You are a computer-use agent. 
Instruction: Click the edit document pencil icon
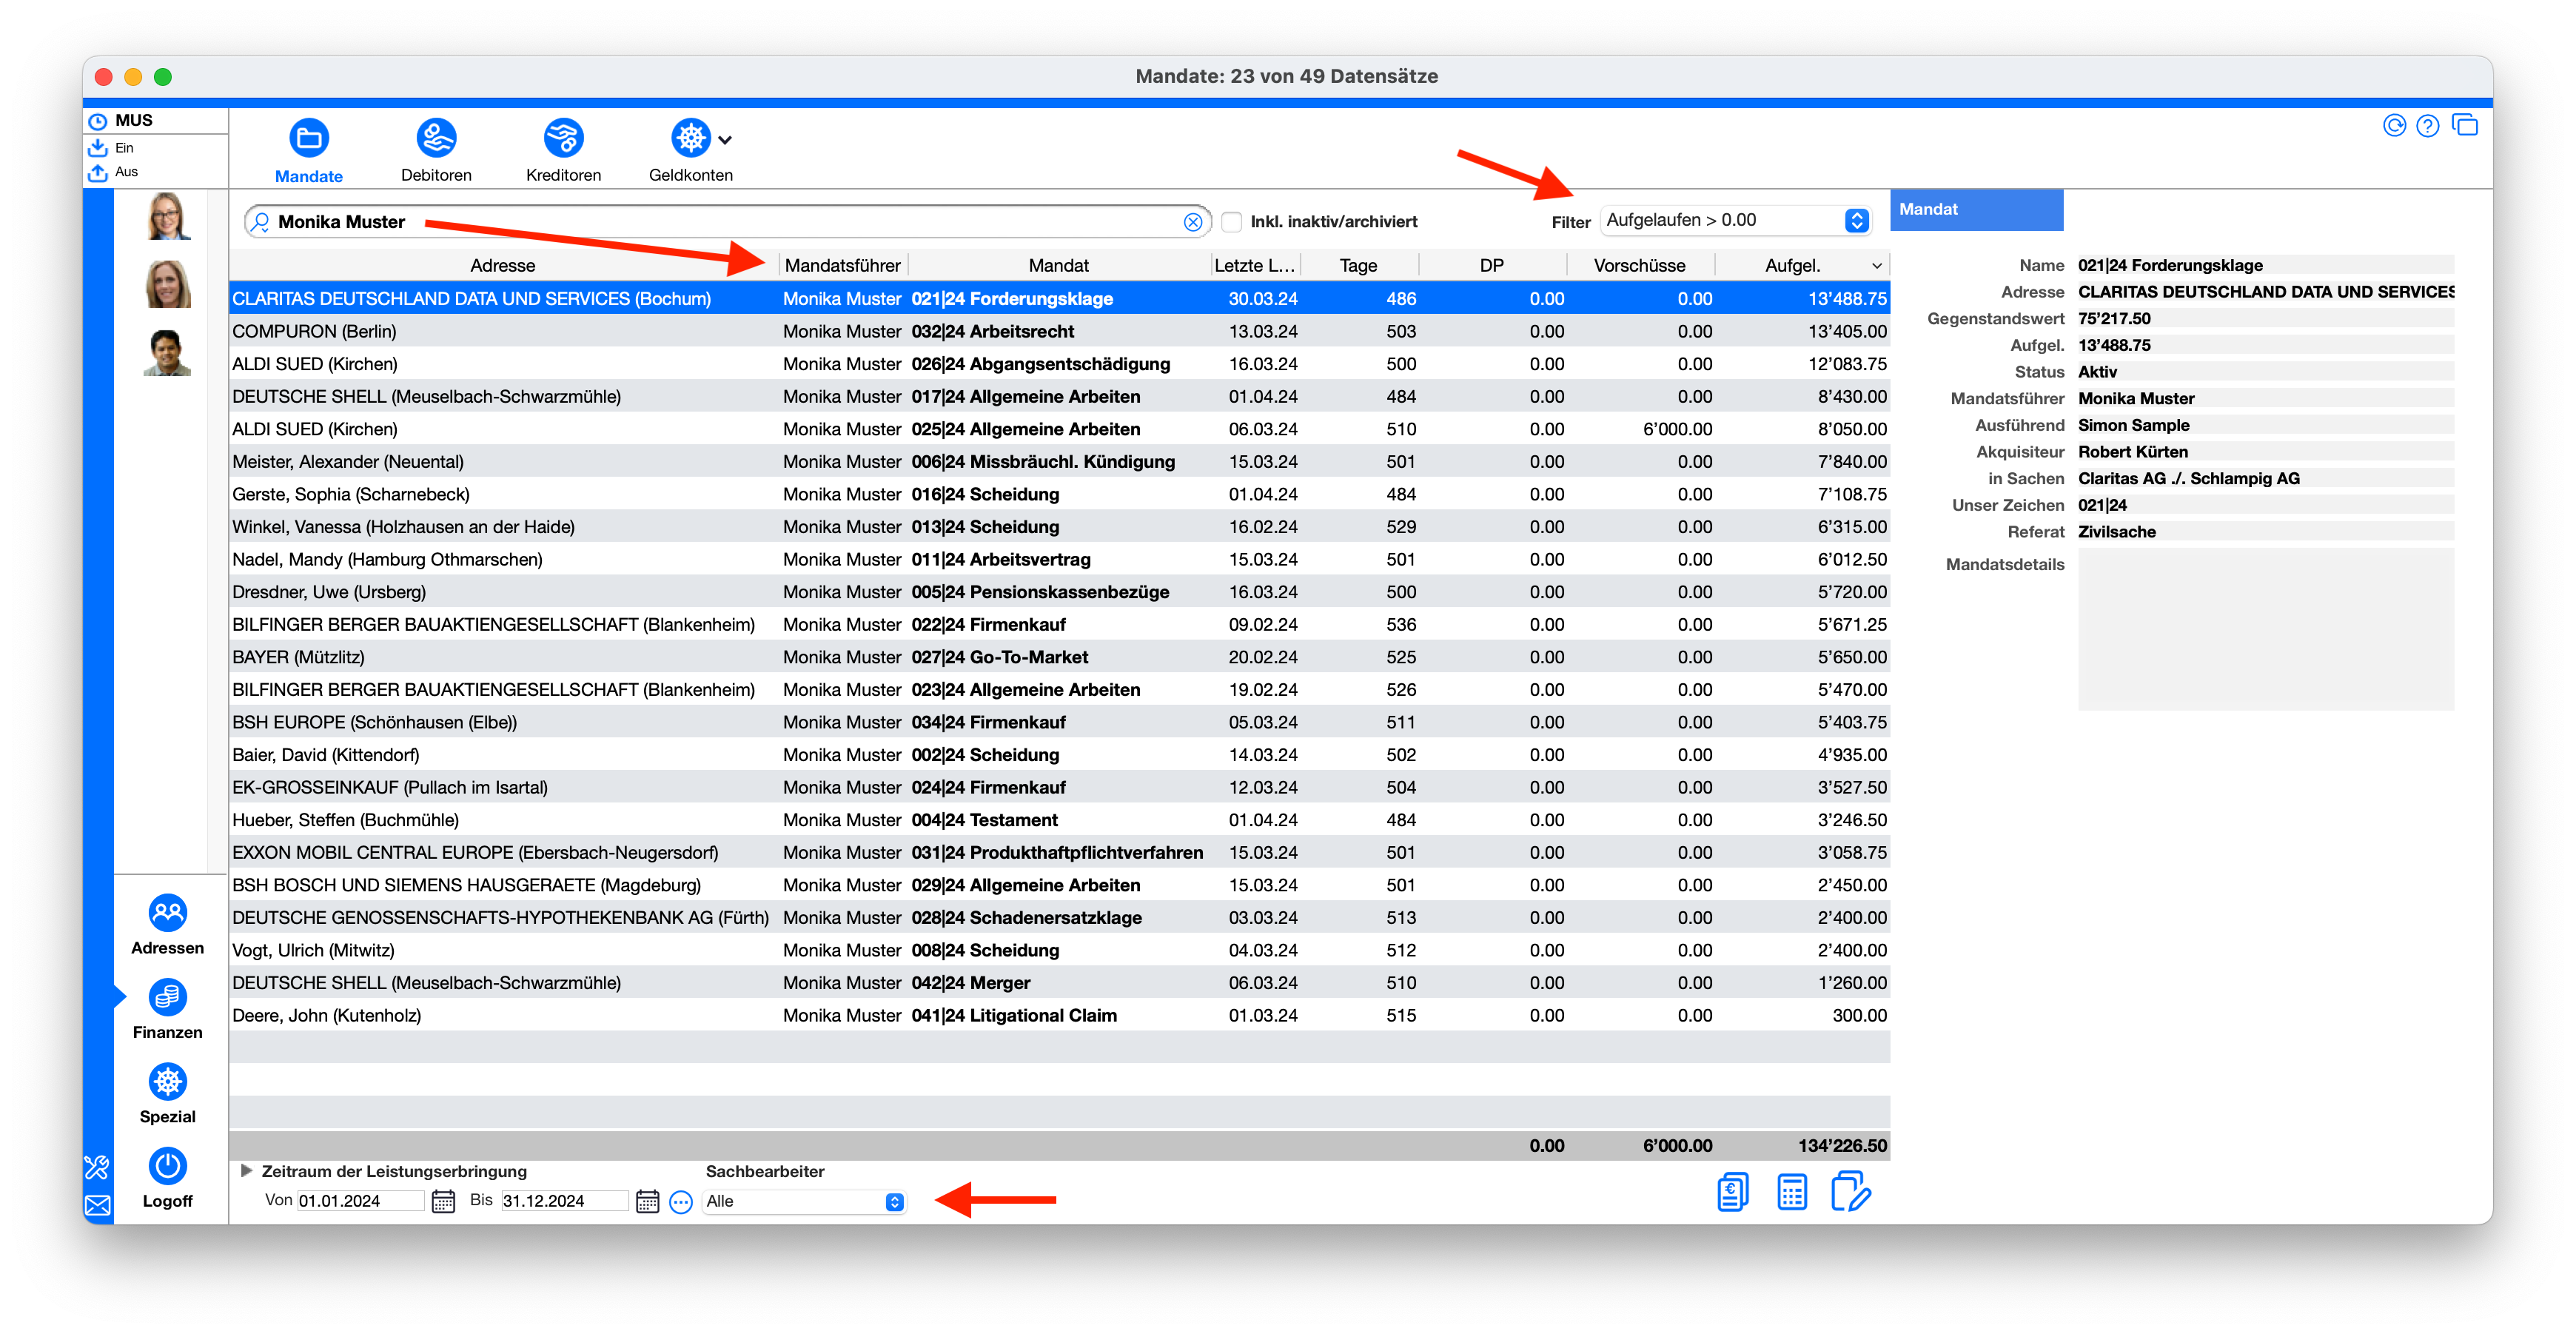tap(1850, 1193)
